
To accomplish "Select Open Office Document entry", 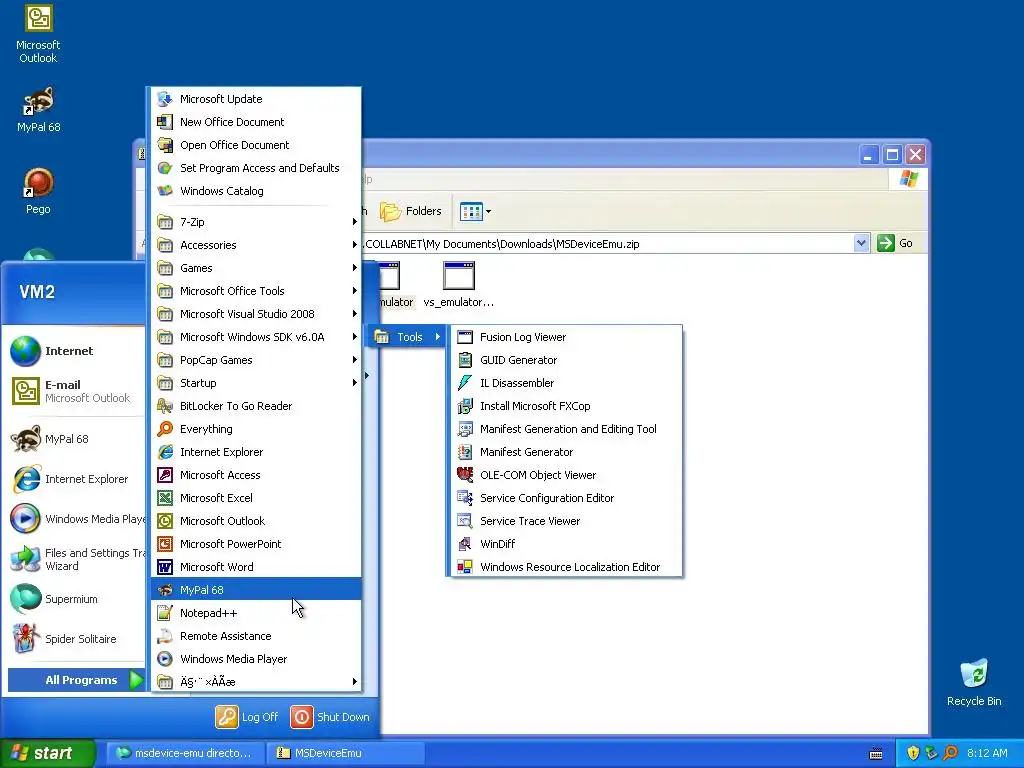I will click(x=255, y=145).
